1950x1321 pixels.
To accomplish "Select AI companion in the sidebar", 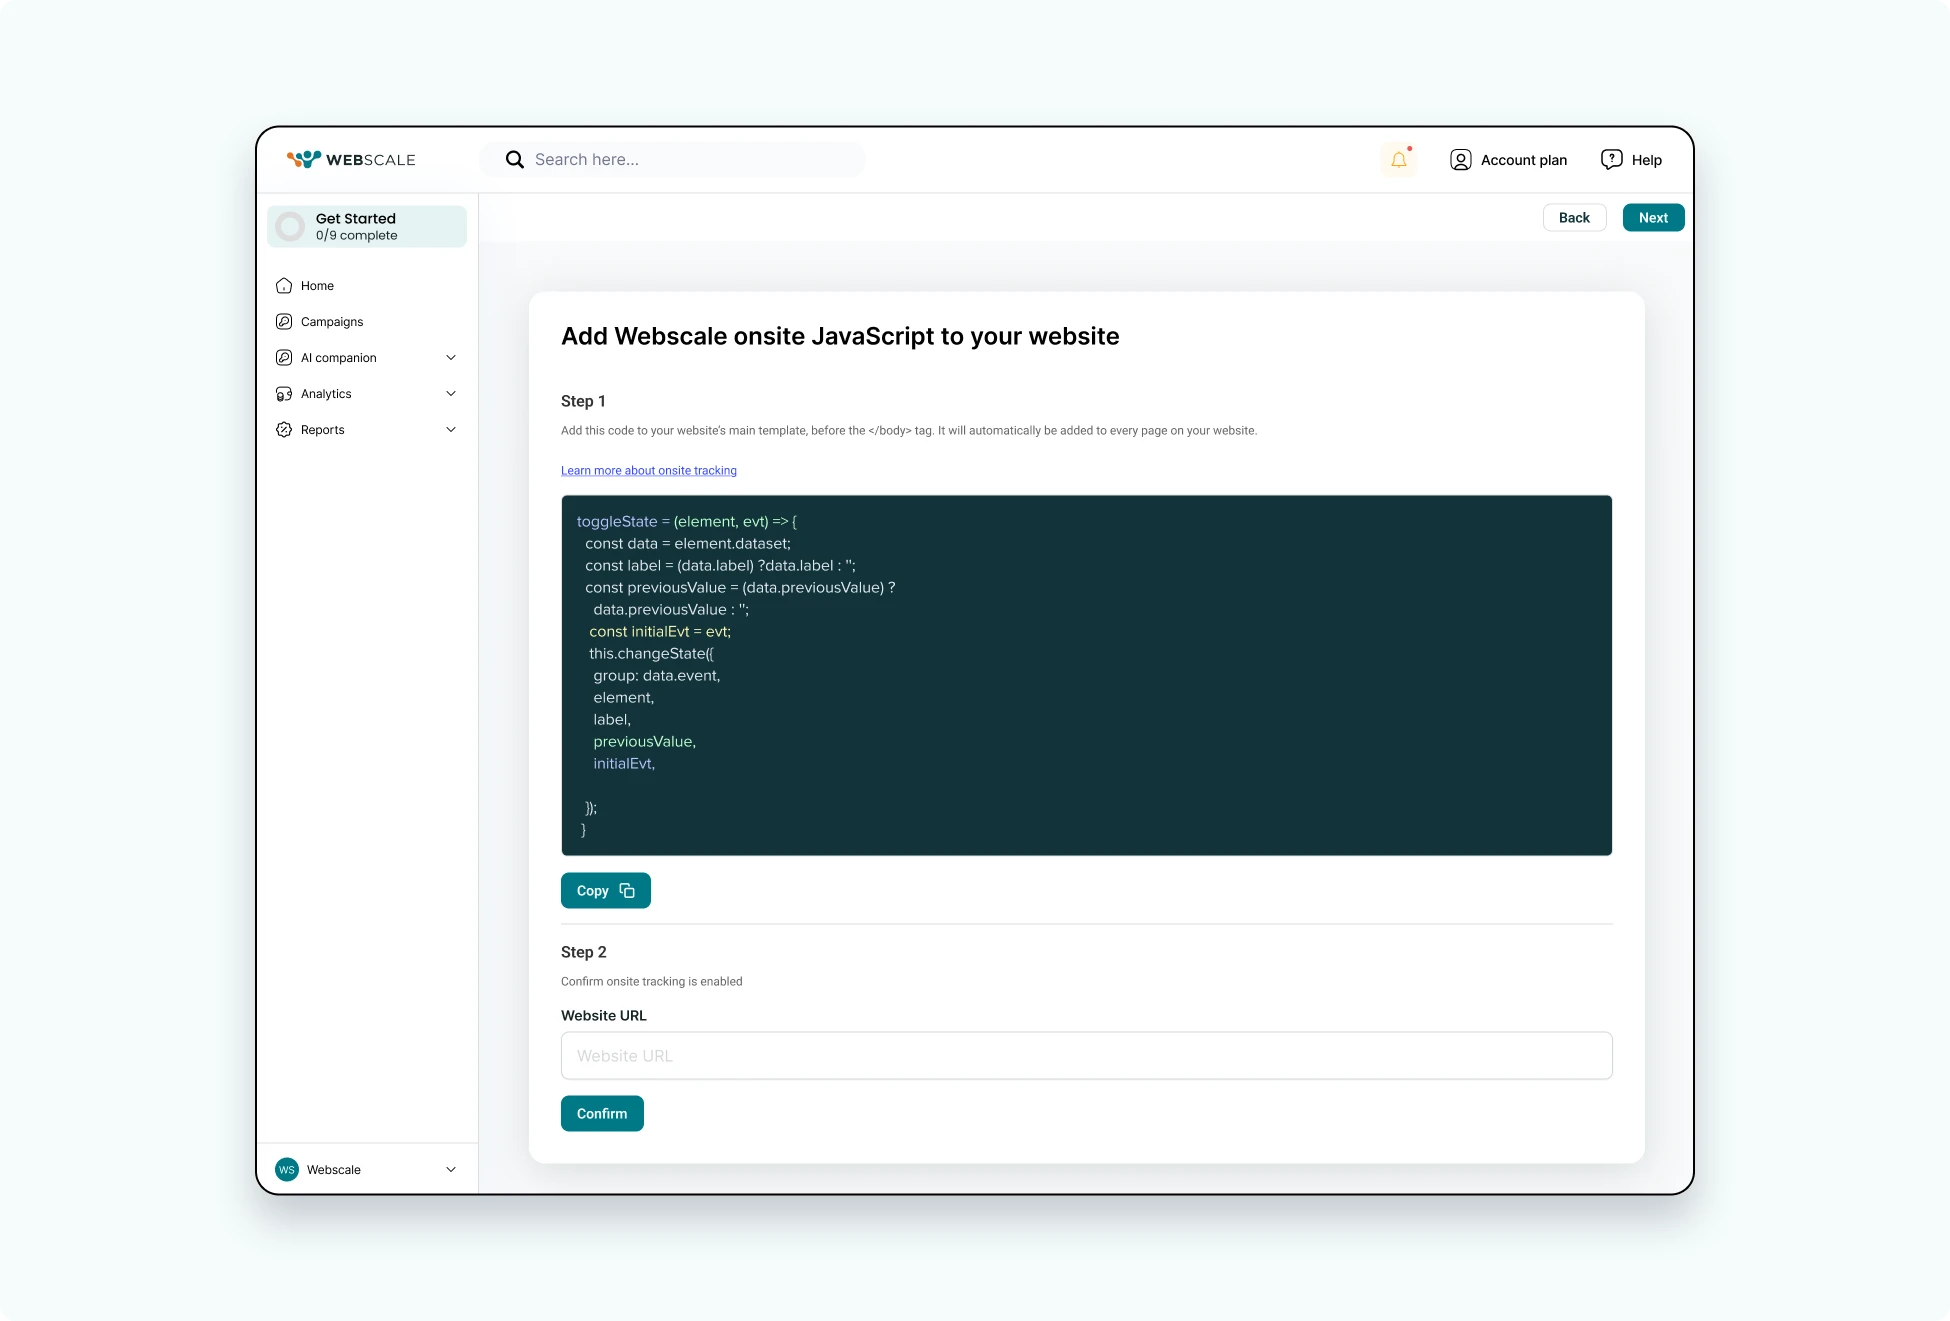I will click(339, 358).
